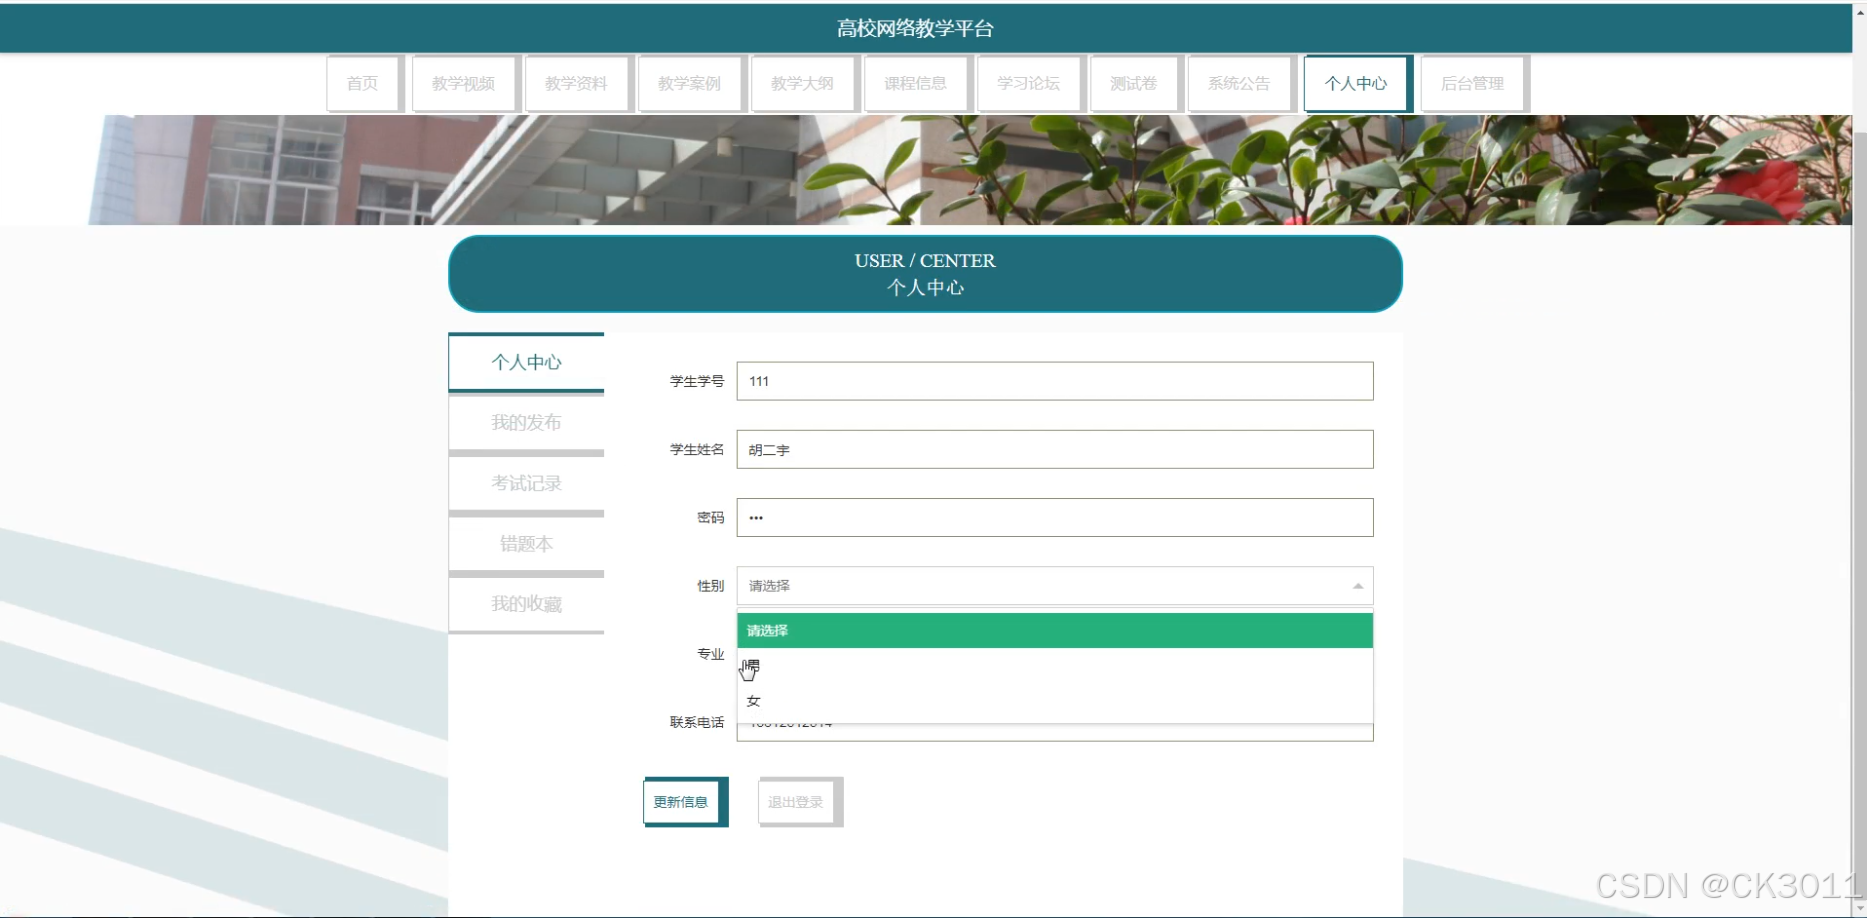This screenshot has width=1867, height=918.
Task: Click the 学生姓名 input field
Action: (x=1055, y=449)
